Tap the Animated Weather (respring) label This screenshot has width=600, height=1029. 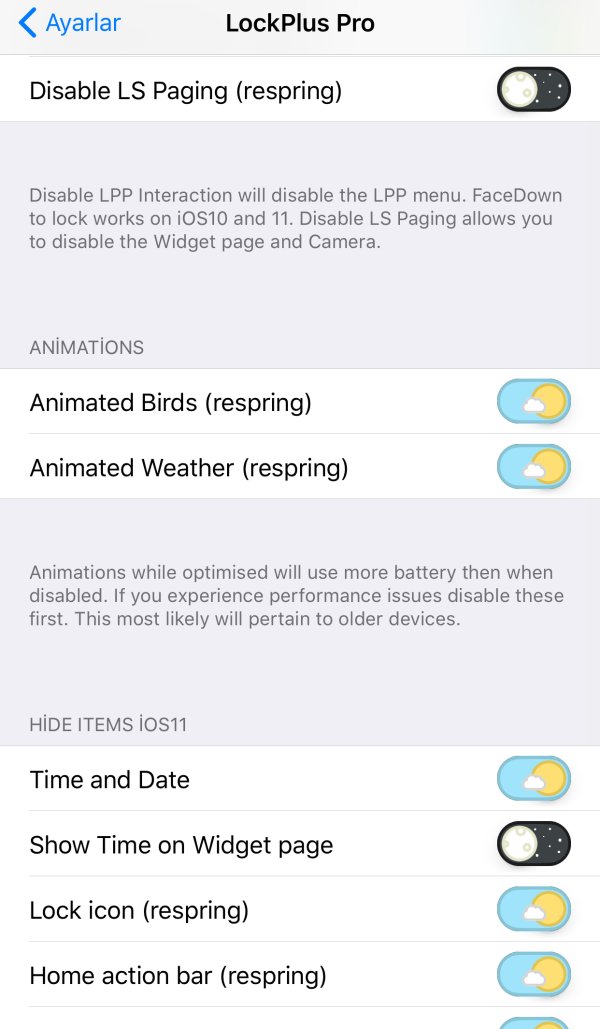(x=189, y=468)
